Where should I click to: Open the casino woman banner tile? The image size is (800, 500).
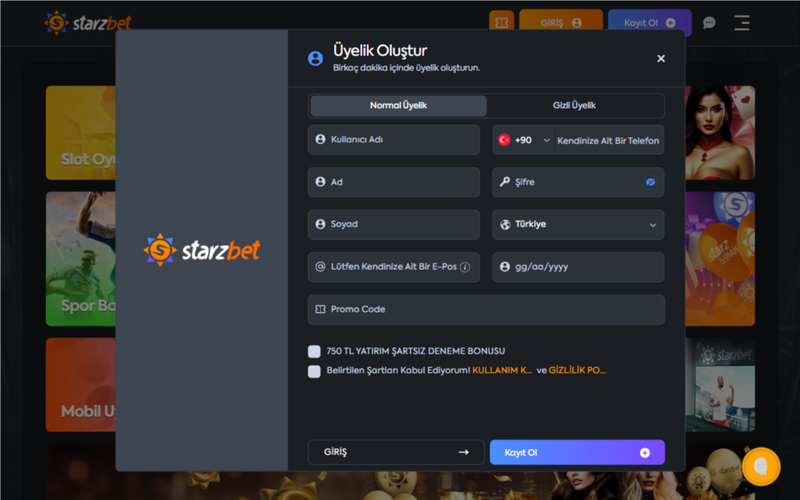[x=720, y=133]
